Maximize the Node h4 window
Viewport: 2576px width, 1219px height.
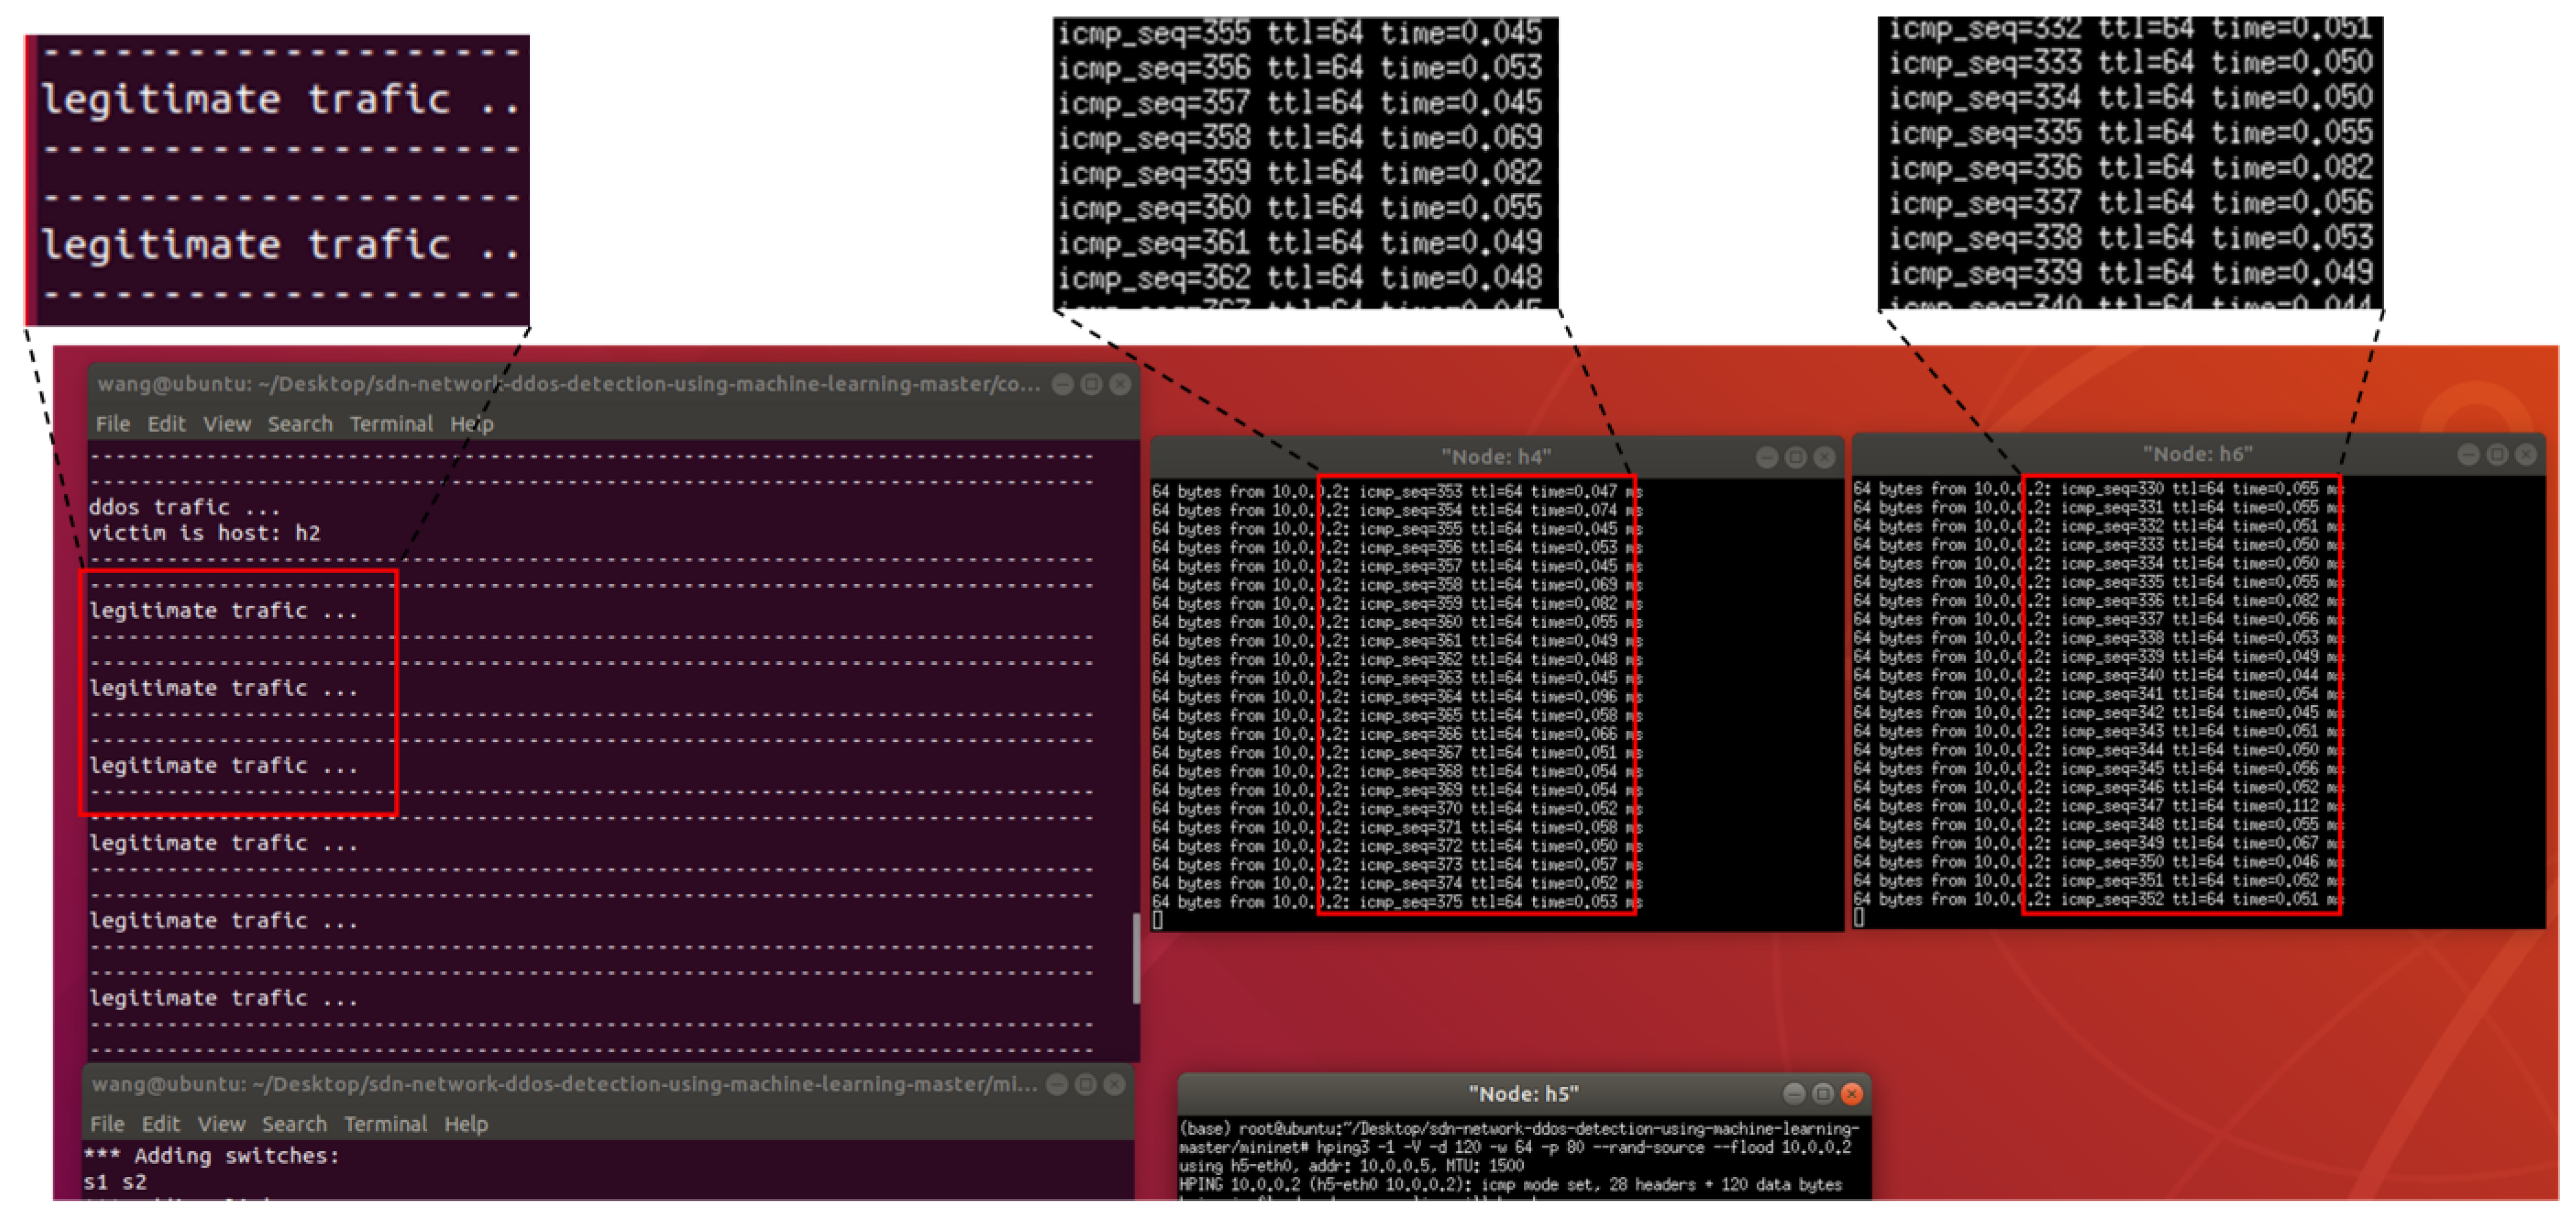[x=1795, y=457]
